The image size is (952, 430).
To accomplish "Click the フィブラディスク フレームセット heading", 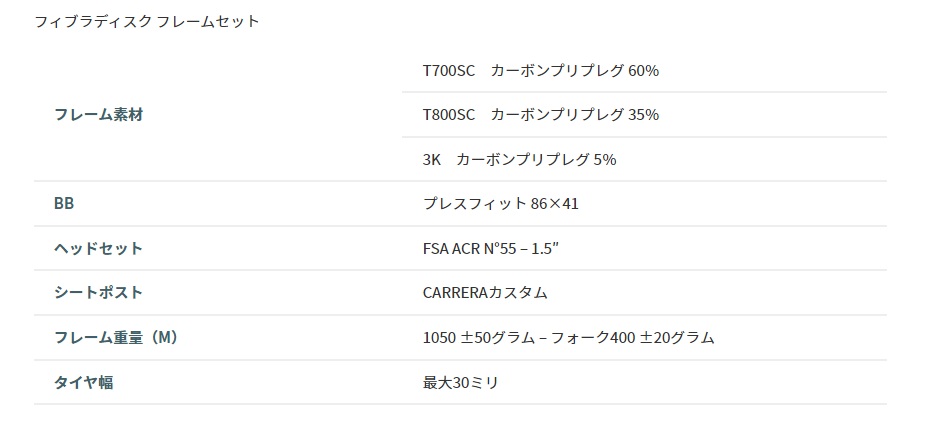I will tap(147, 21).
